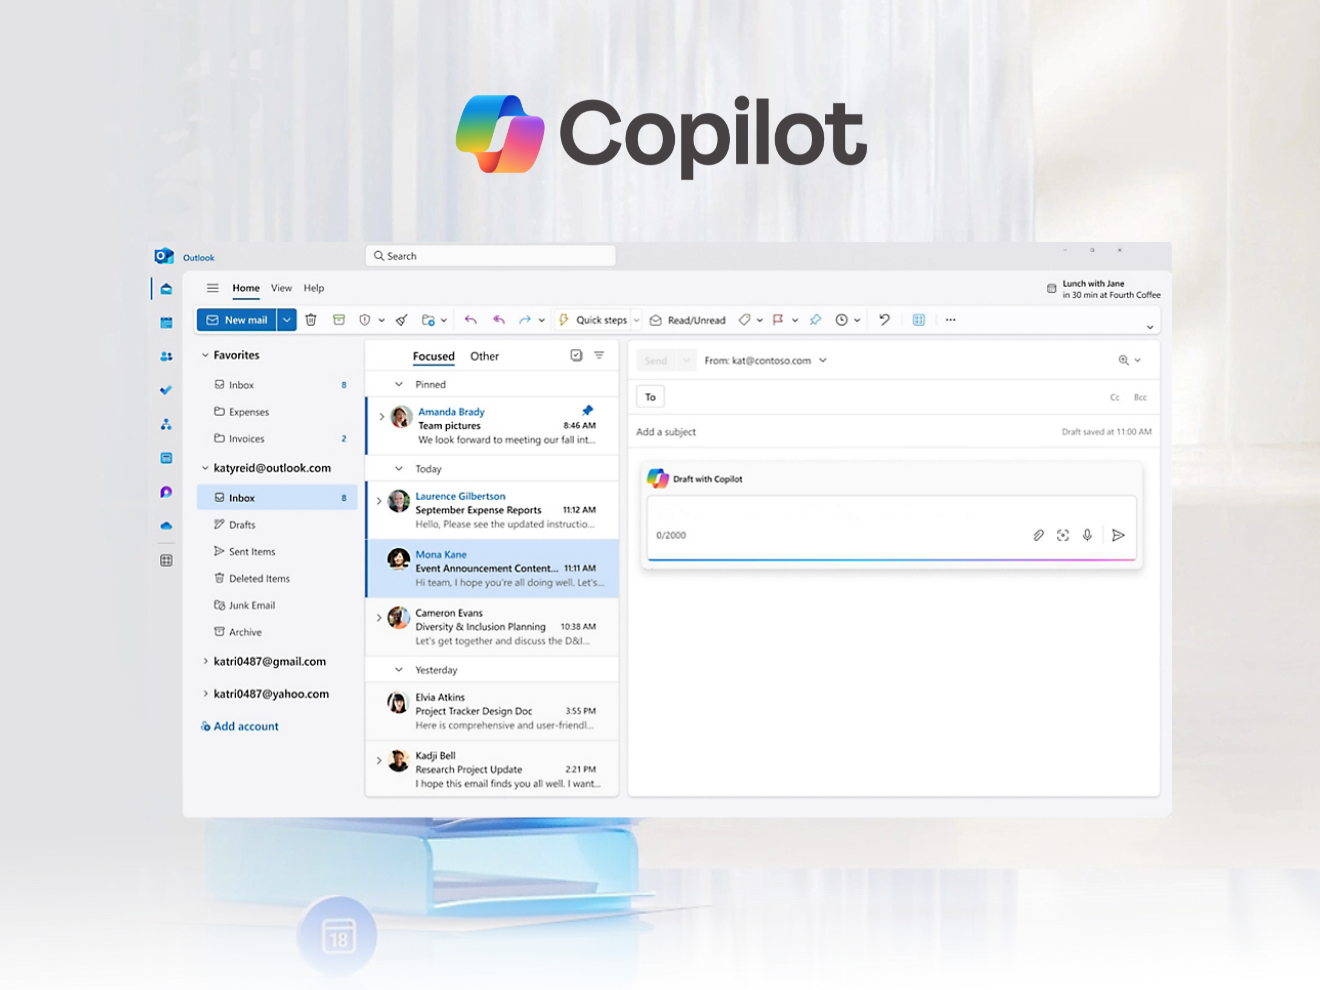Open the View ribbon tab
The height and width of the screenshot is (990, 1320).
pos(282,288)
